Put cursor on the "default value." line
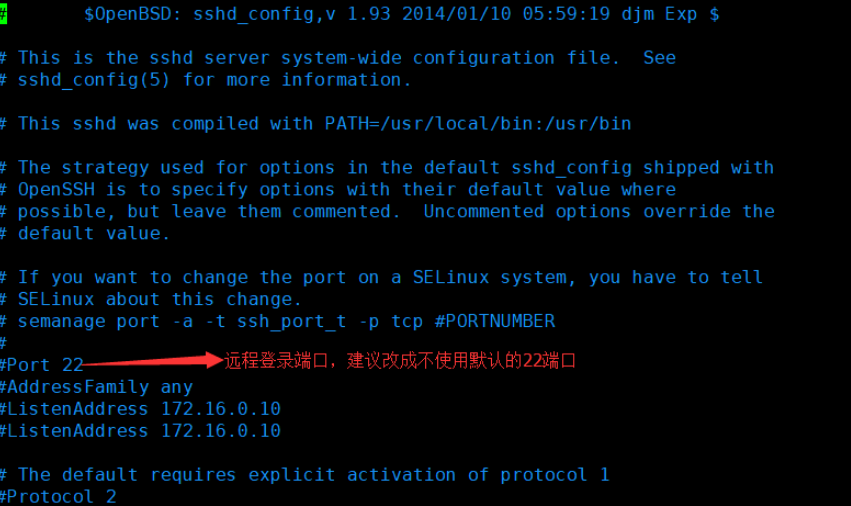The height and width of the screenshot is (506, 851). [94, 233]
